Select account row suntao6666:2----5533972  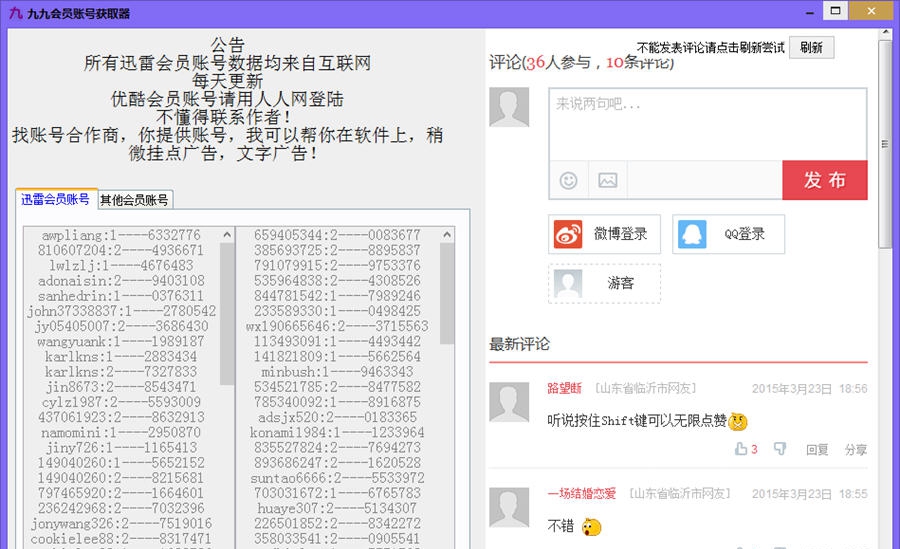pos(338,478)
